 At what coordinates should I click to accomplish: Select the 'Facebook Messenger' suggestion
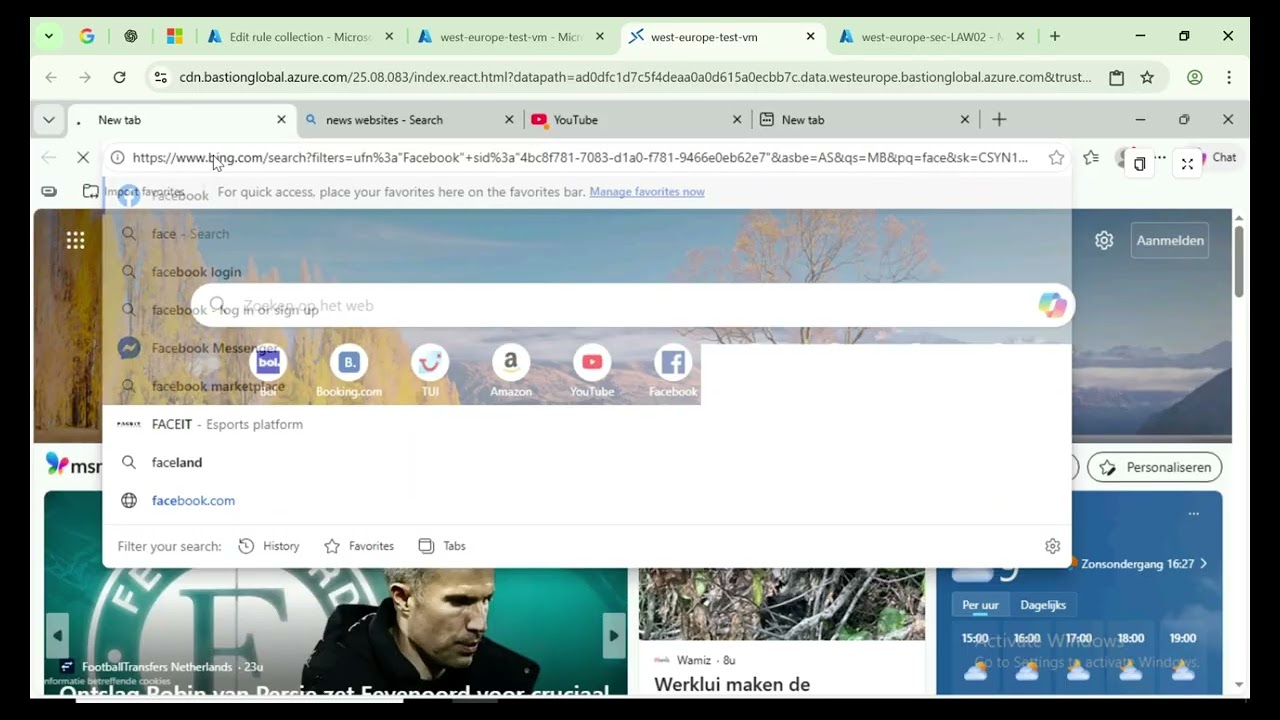pos(586,348)
